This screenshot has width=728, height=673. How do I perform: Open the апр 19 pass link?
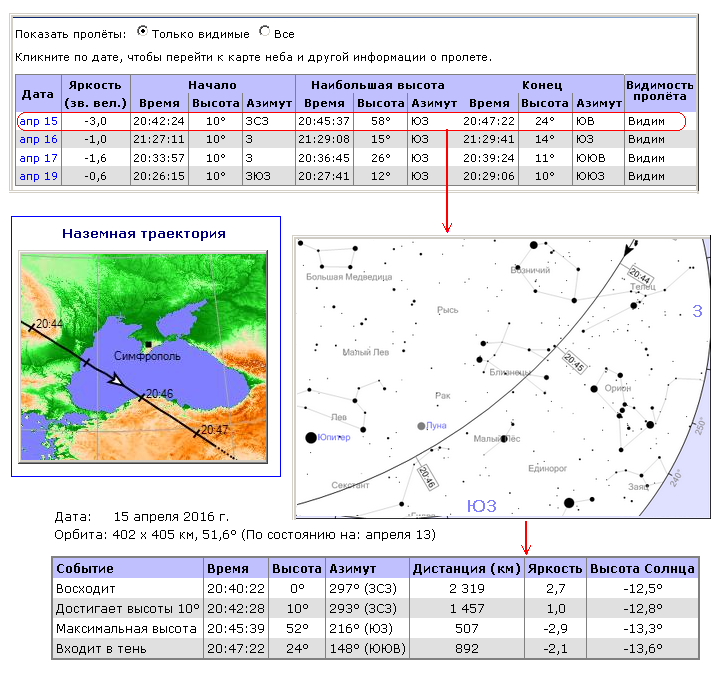[x=39, y=176]
